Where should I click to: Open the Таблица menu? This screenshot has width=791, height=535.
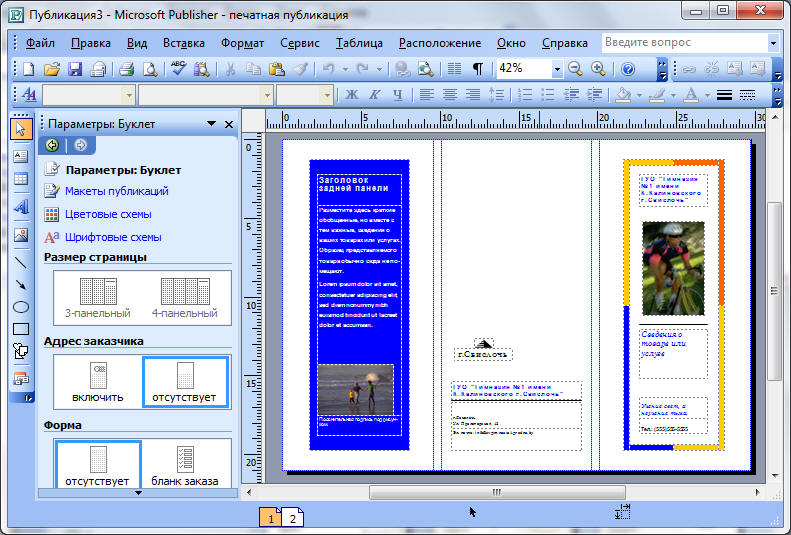point(359,43)
